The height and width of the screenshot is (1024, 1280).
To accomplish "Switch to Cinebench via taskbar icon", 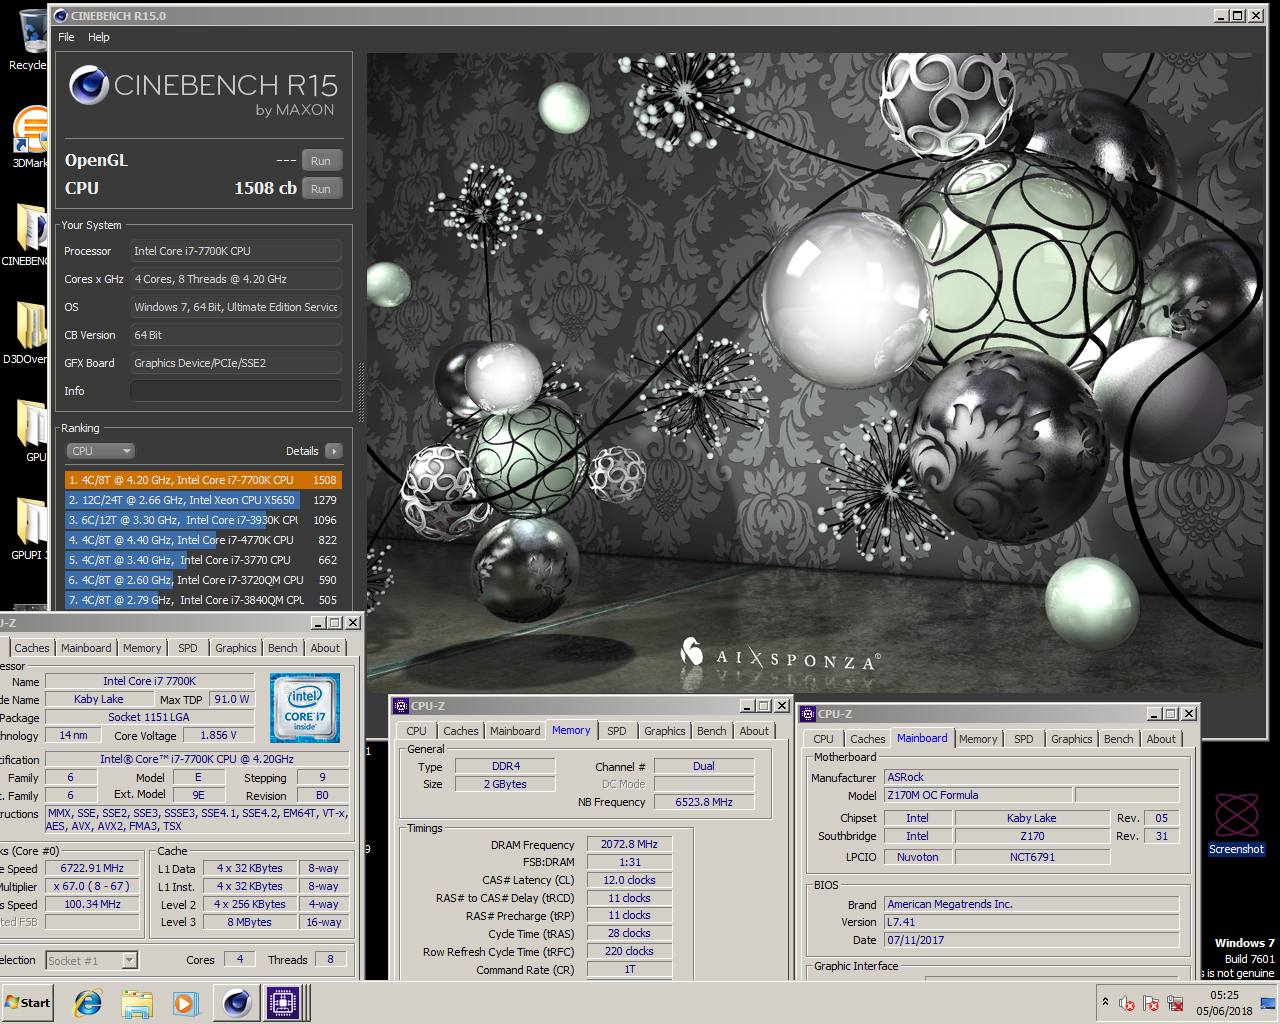I will [237, 1003].
